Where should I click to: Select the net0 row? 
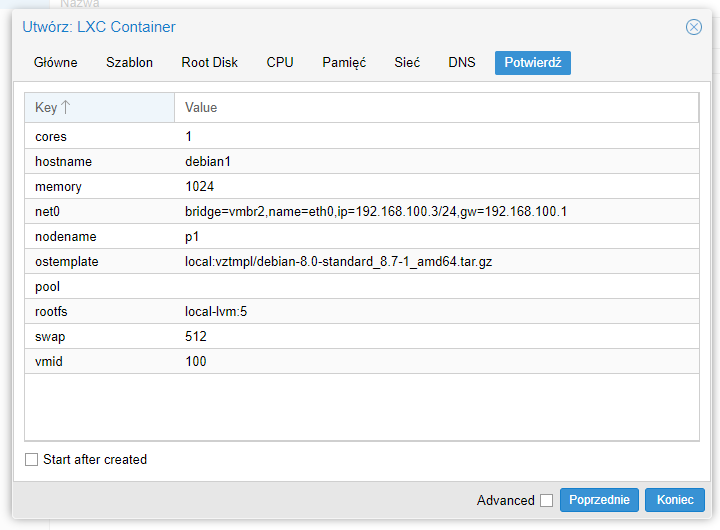[361, 212]
